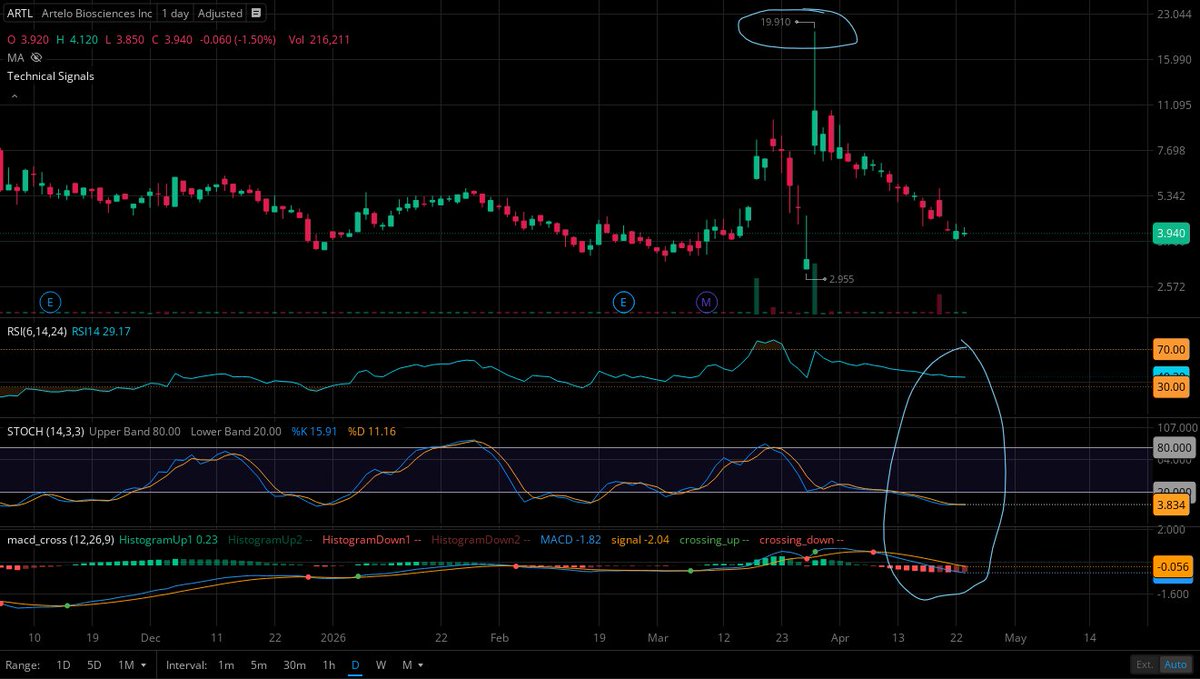Click the ARTL ticker symbol

pyautogui.click(x=20, y=13)
